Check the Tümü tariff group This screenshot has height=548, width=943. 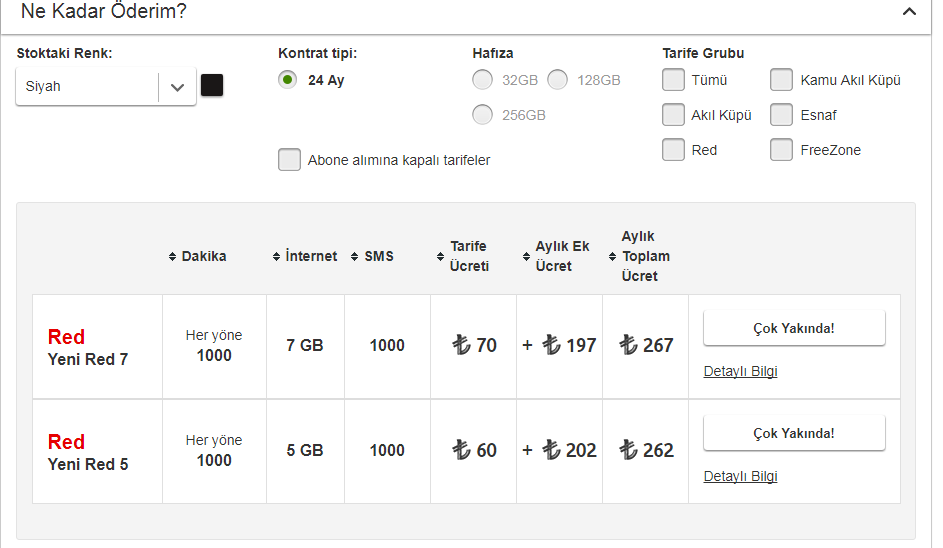673,80
